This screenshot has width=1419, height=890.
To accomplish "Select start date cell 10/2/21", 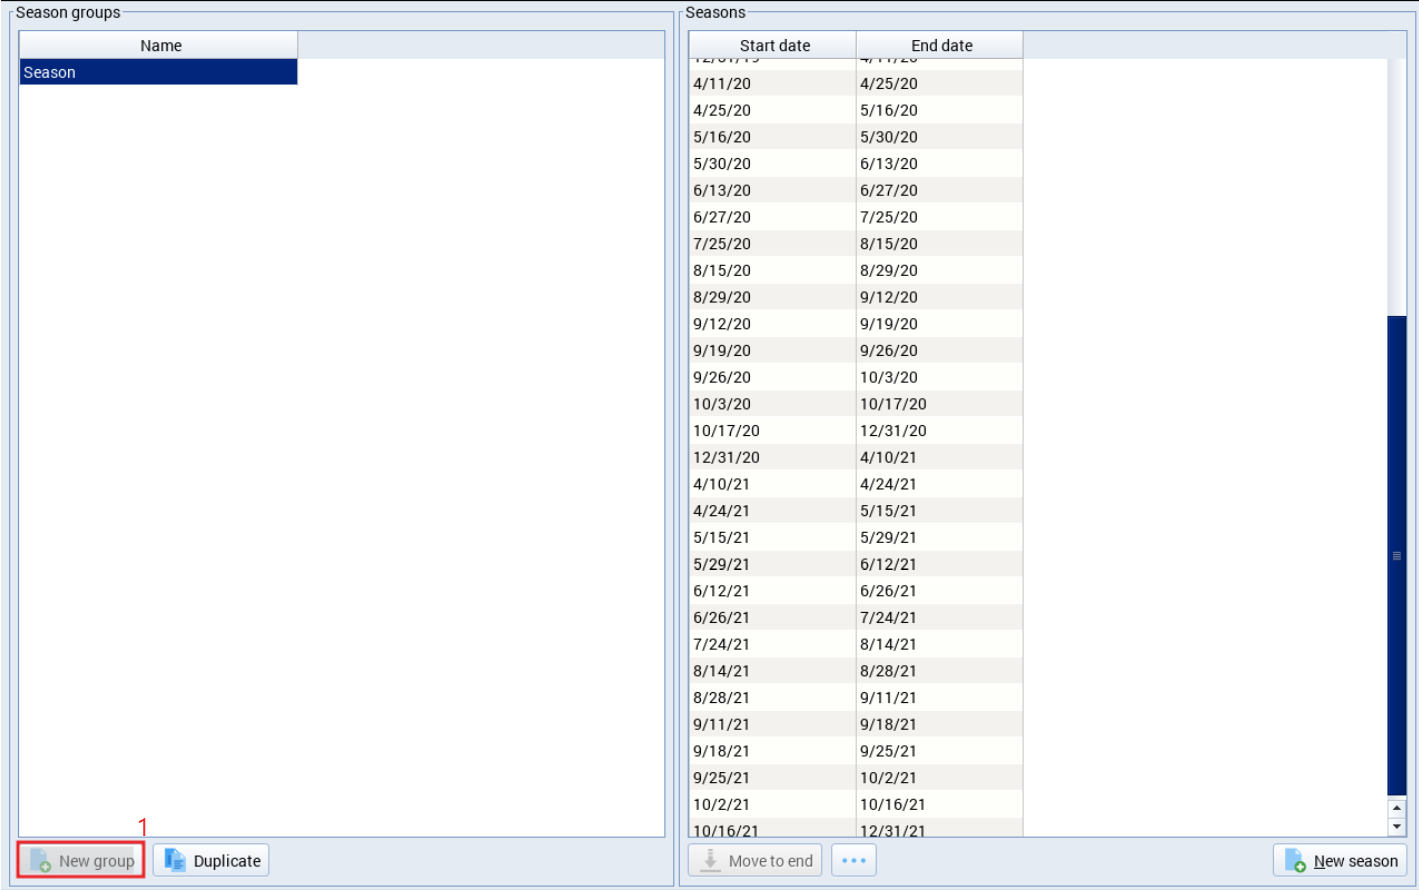I will [772, 804].
